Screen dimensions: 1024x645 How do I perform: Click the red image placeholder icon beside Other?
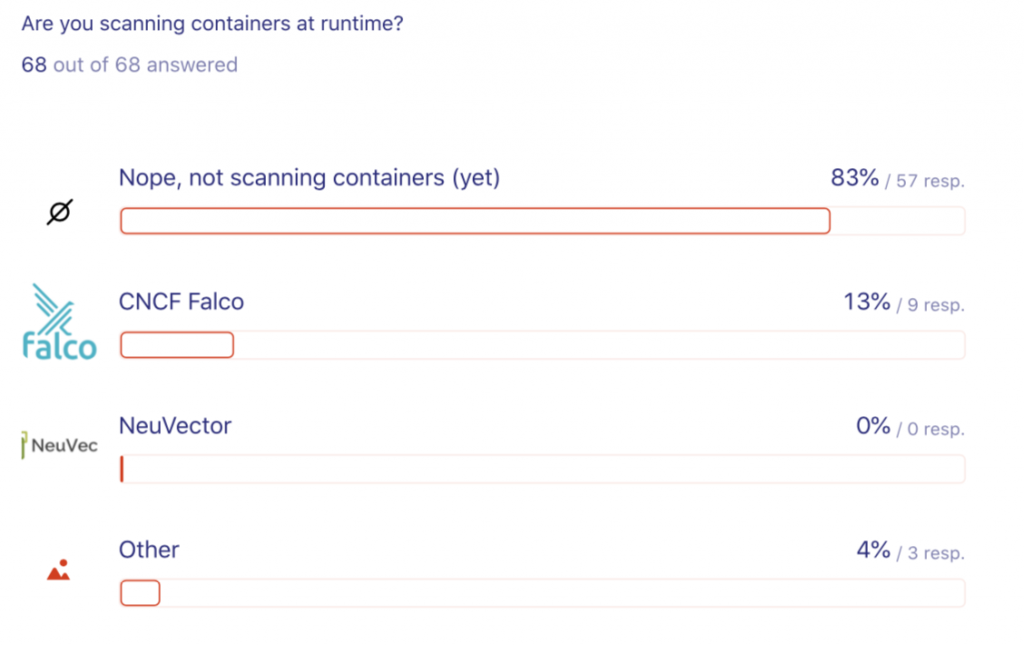click(59, 571)
